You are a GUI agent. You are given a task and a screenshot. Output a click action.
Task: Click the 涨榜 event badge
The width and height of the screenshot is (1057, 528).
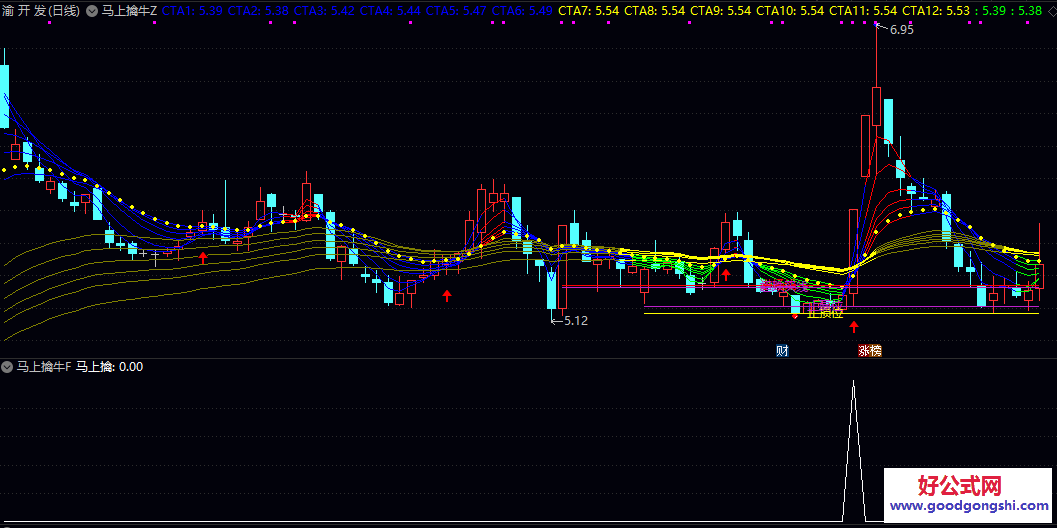(x=869, y=350)
